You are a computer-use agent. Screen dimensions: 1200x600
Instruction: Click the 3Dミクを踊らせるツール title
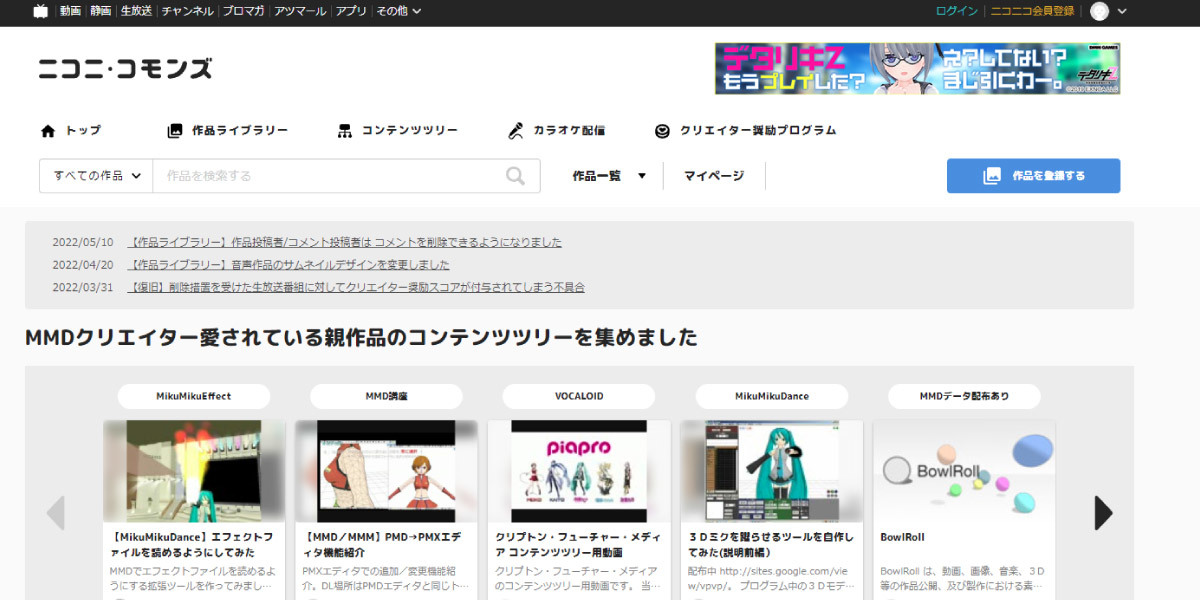pos(771,544)
